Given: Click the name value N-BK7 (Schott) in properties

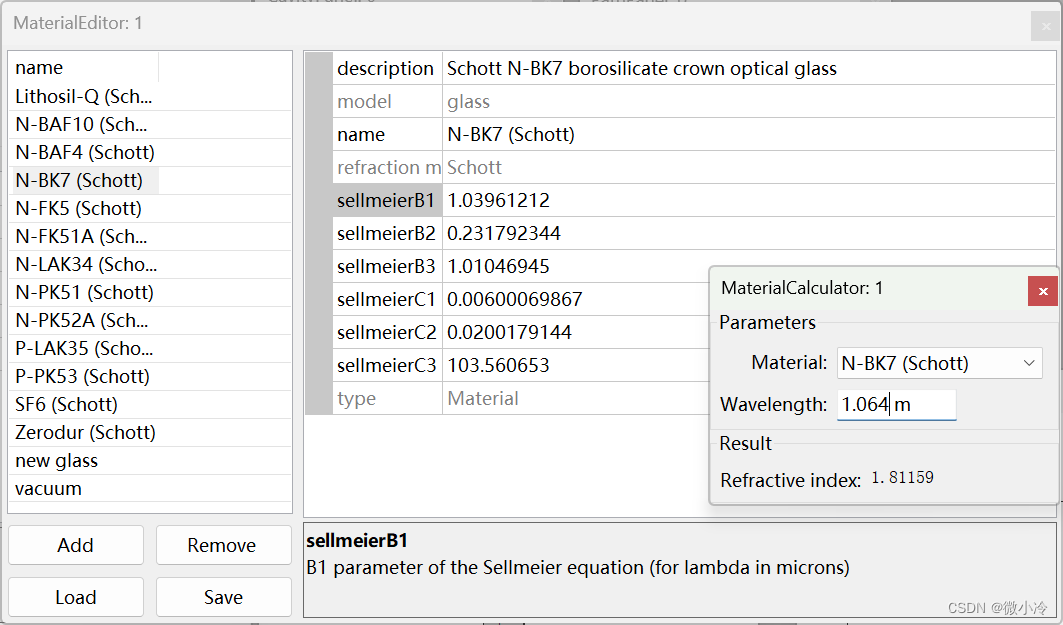Looking at the screenshot, I should pyautogui.click(x=510, y=134).
